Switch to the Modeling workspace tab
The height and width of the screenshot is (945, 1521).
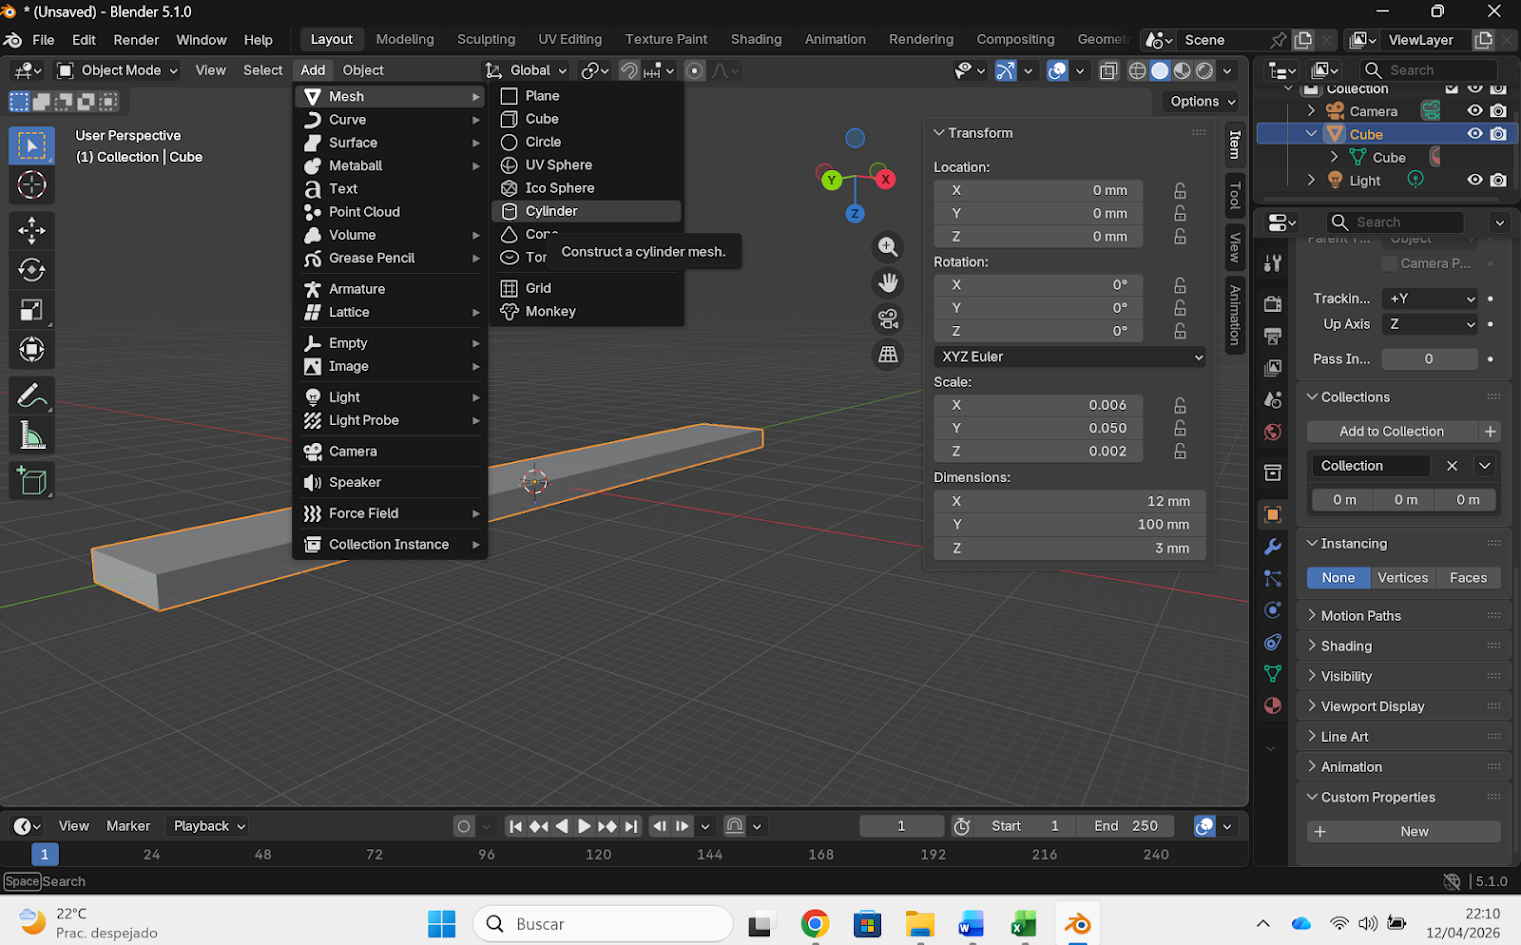coord(405,40)
